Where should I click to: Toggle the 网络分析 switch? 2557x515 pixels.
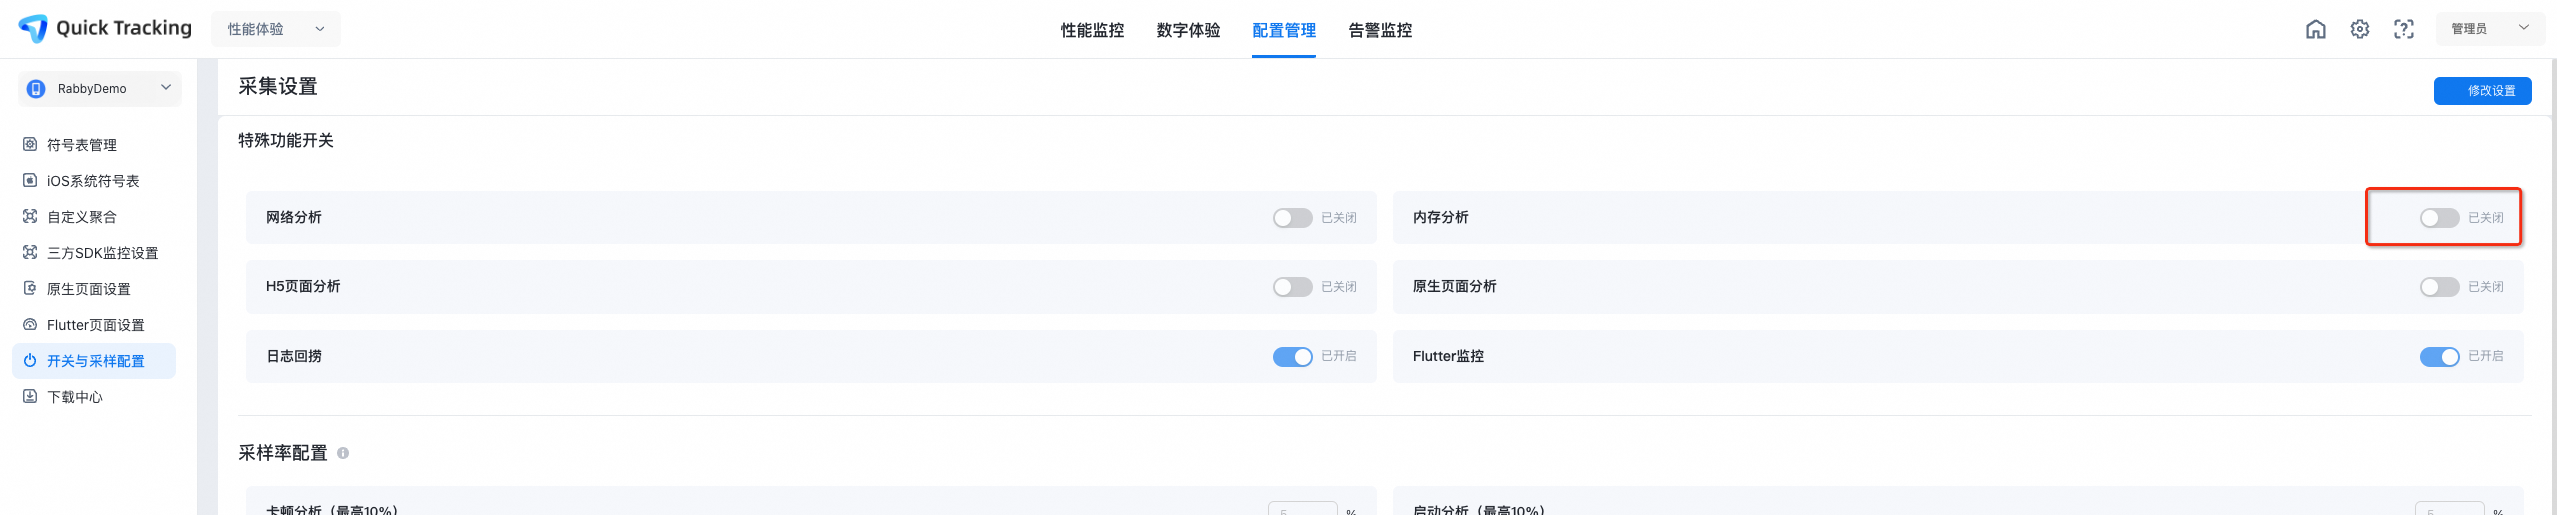[1292, 218]
